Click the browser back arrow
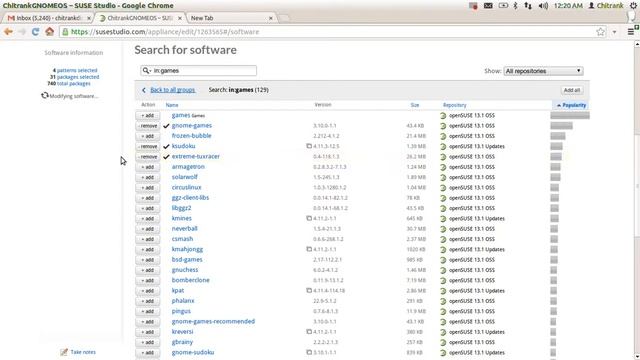The height and width of the screenshot is (360, 640). point(8,32)
